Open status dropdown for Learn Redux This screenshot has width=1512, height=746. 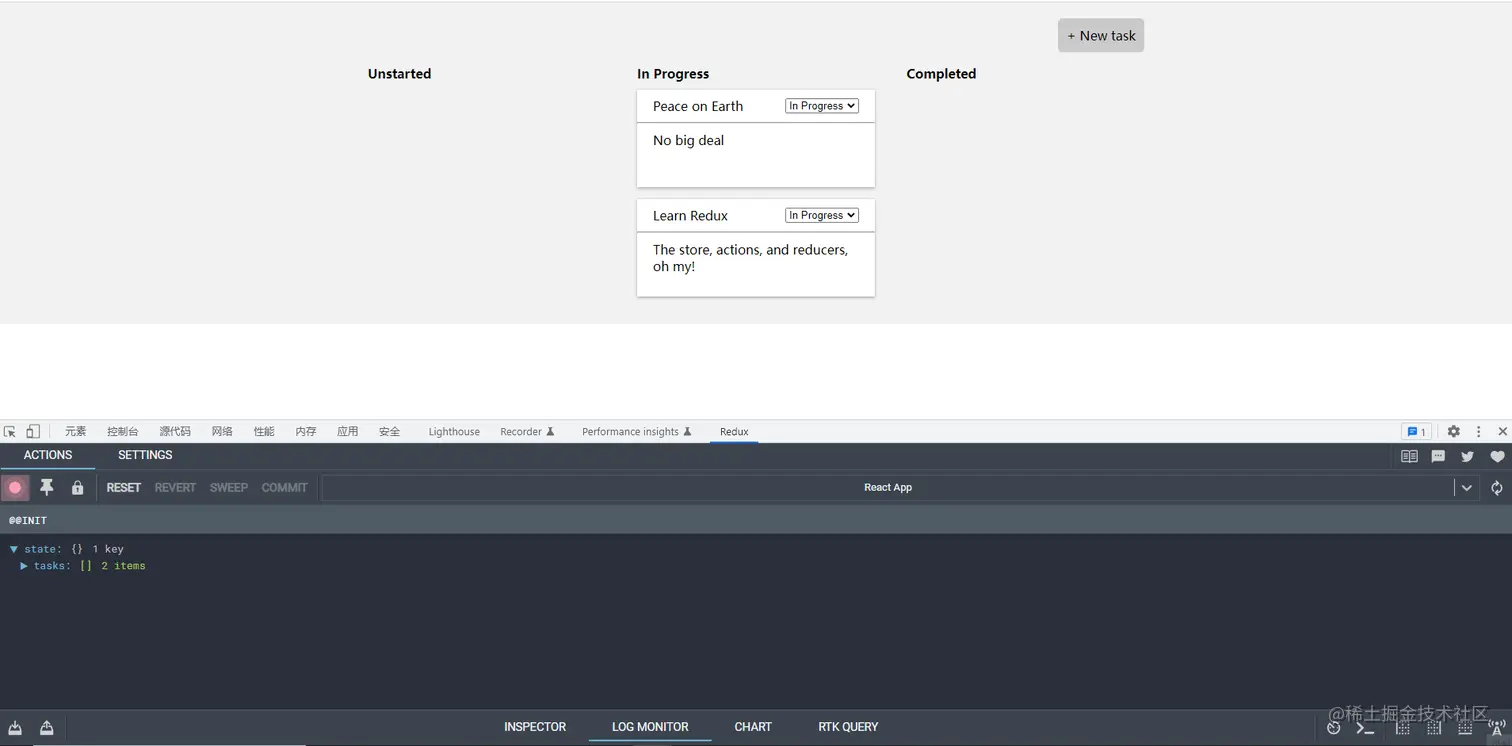(822, 215)
